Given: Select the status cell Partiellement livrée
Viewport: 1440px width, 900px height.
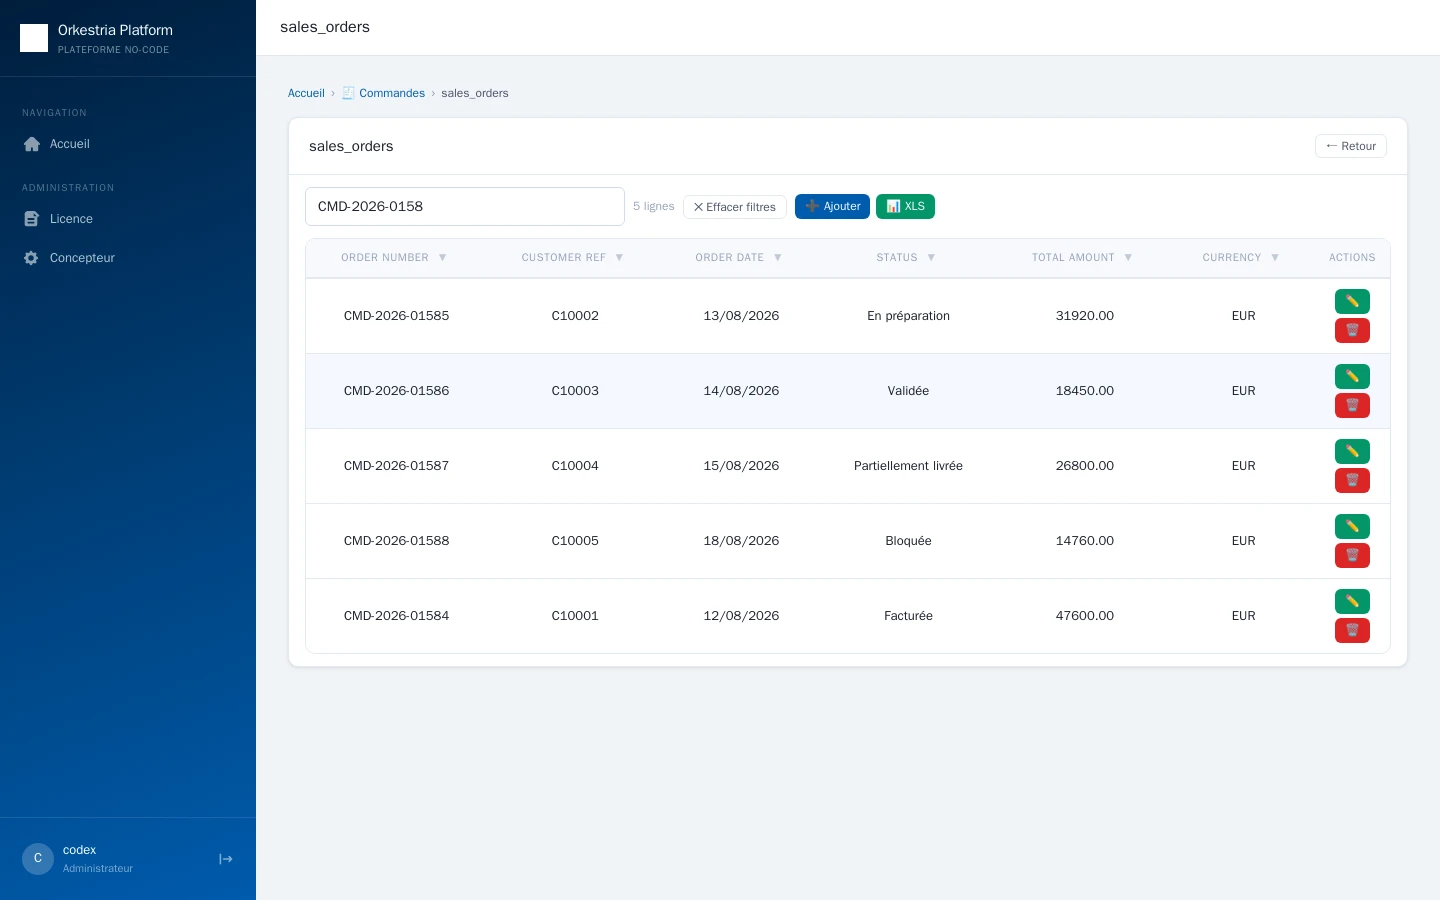Looking at the screenshot, I should (908, 466).
